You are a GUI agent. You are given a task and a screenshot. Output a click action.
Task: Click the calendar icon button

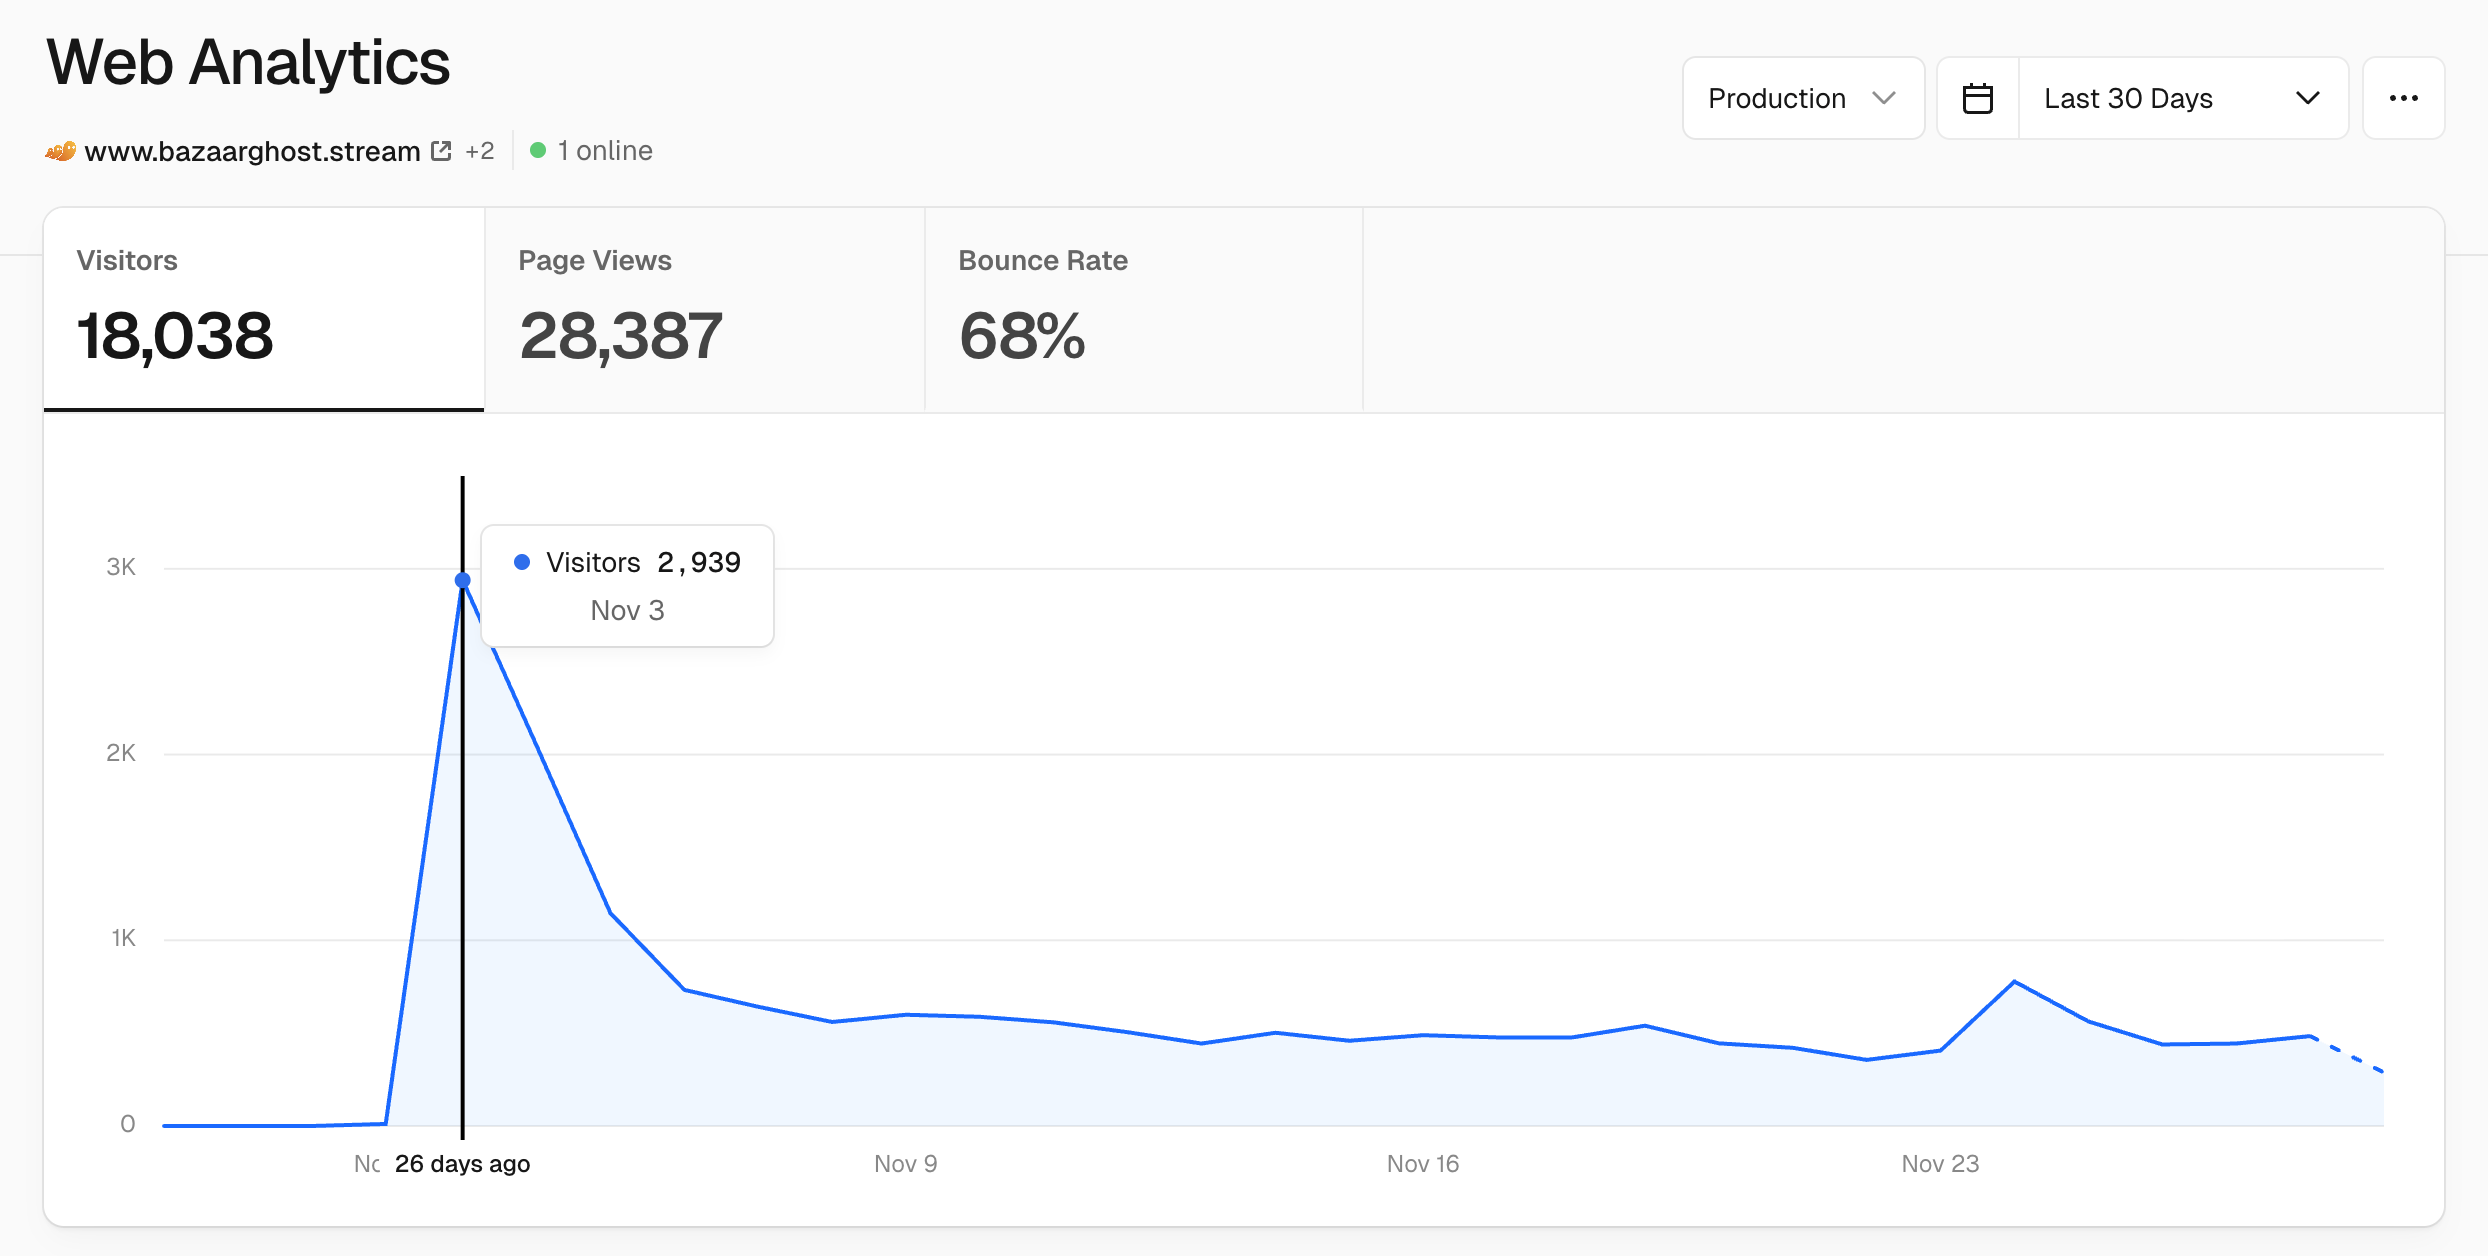click(x=1977, y=98)
